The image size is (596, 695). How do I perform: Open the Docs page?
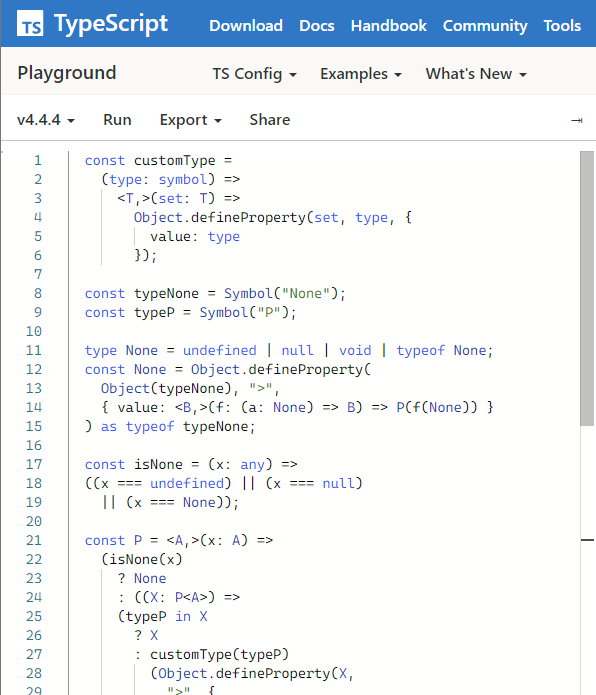317,25
